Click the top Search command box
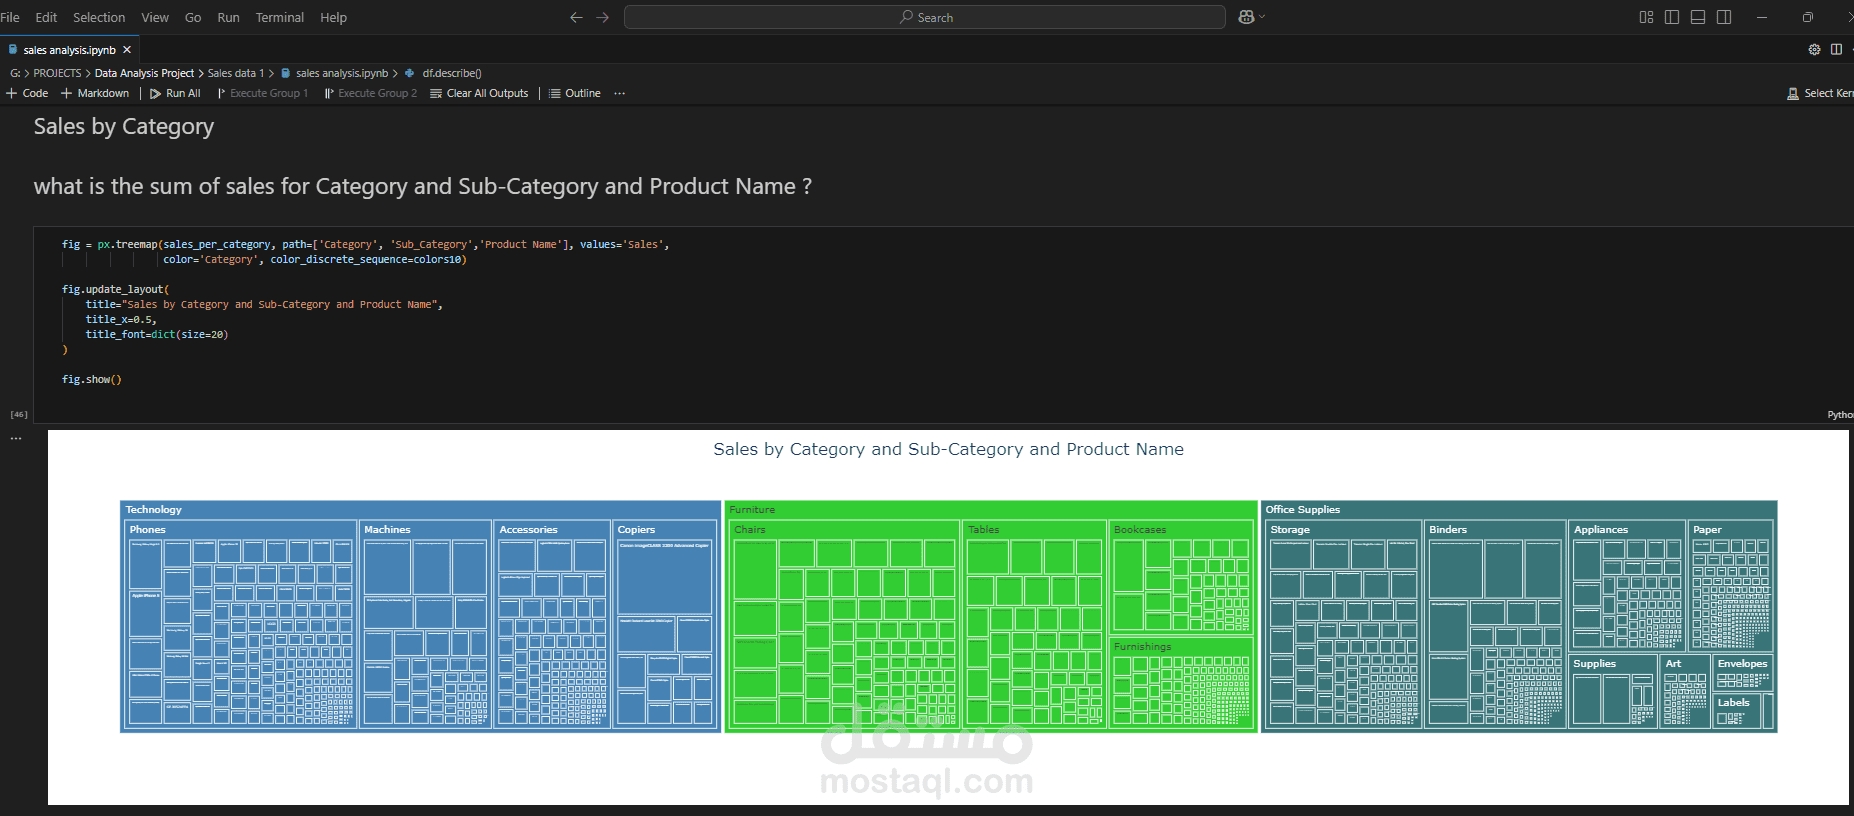The width and height of the screenshot is (1854, 816). 924,17
